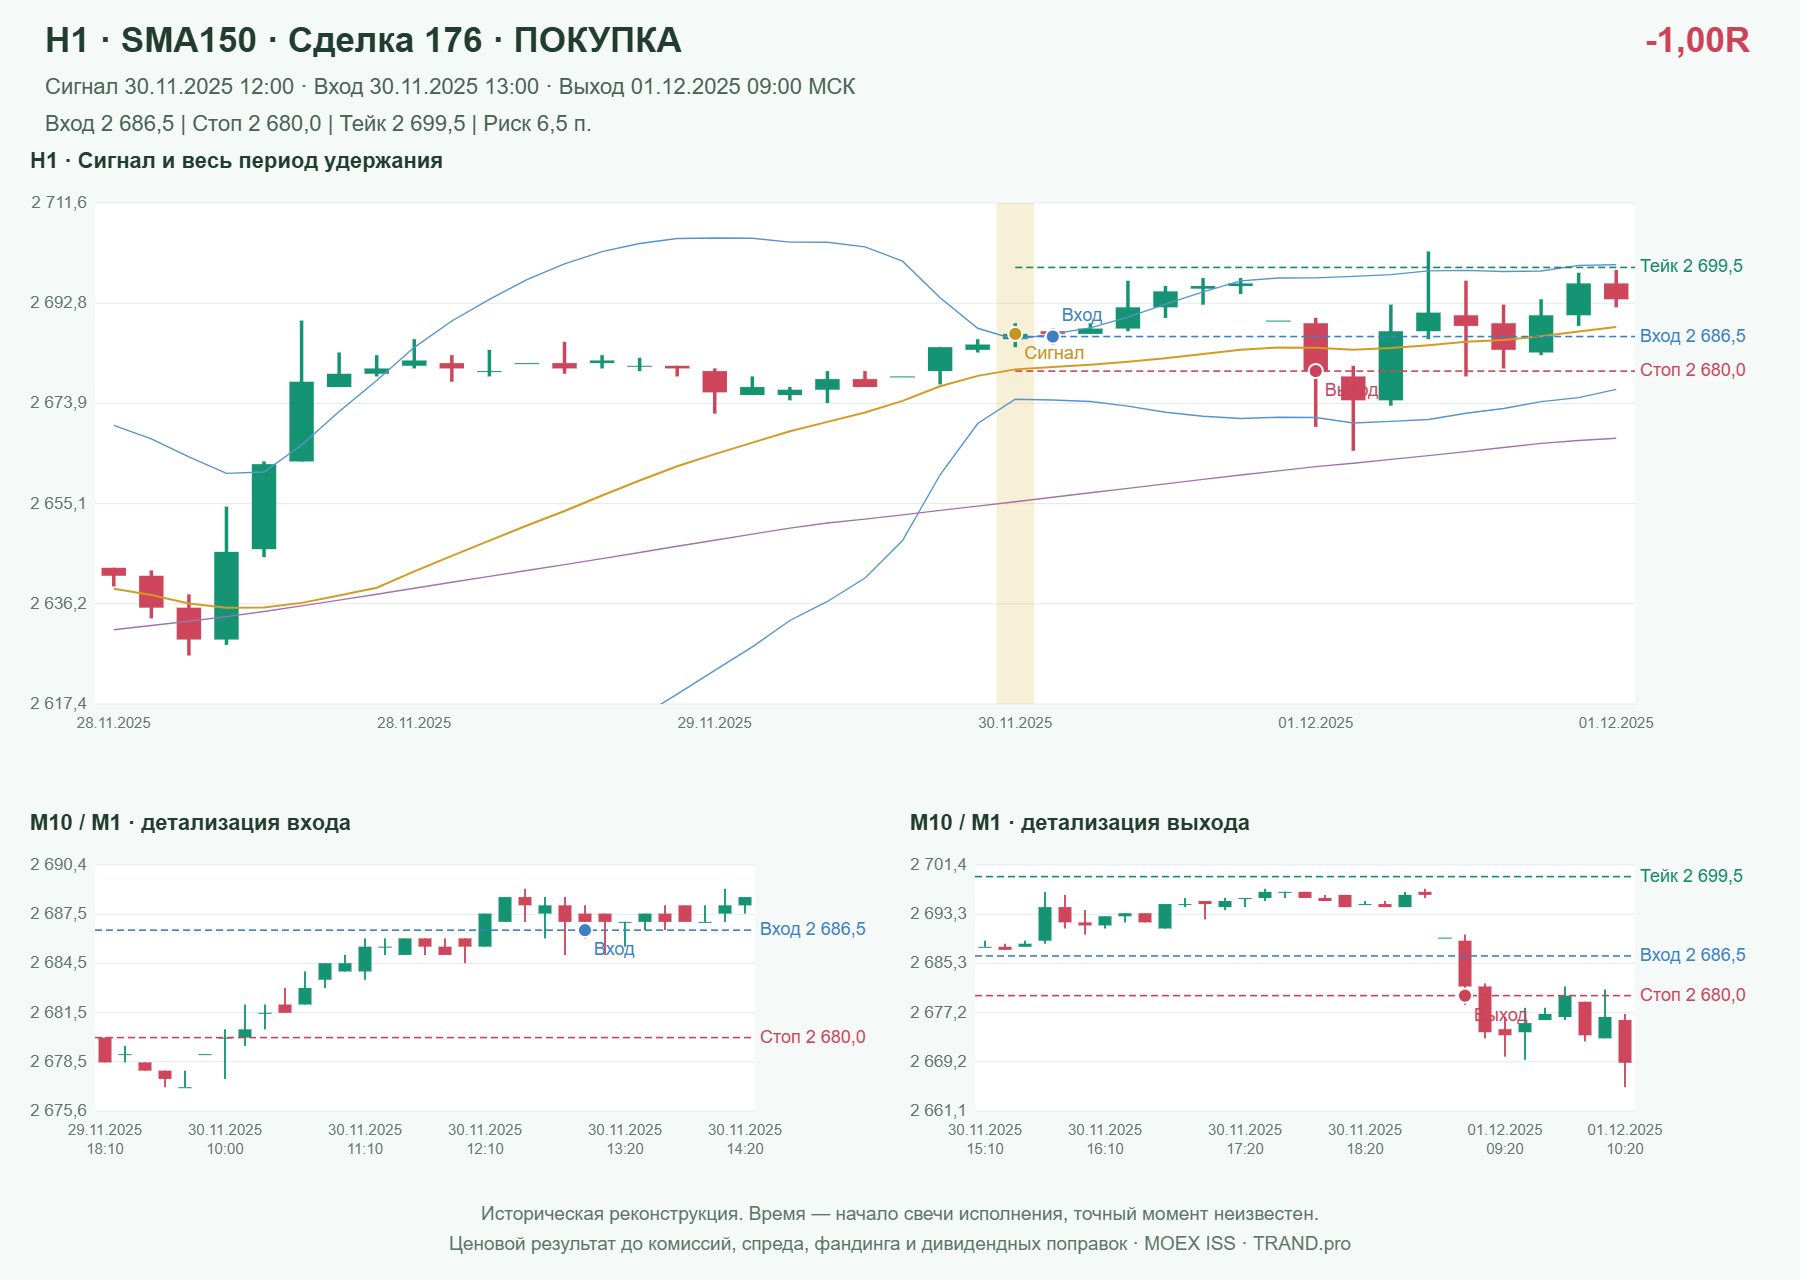This screenshot has width=1800, height=1280.
Task: Click the 'Сигнал' annotation label on H1 chart
Action: tap(1054, 353)
